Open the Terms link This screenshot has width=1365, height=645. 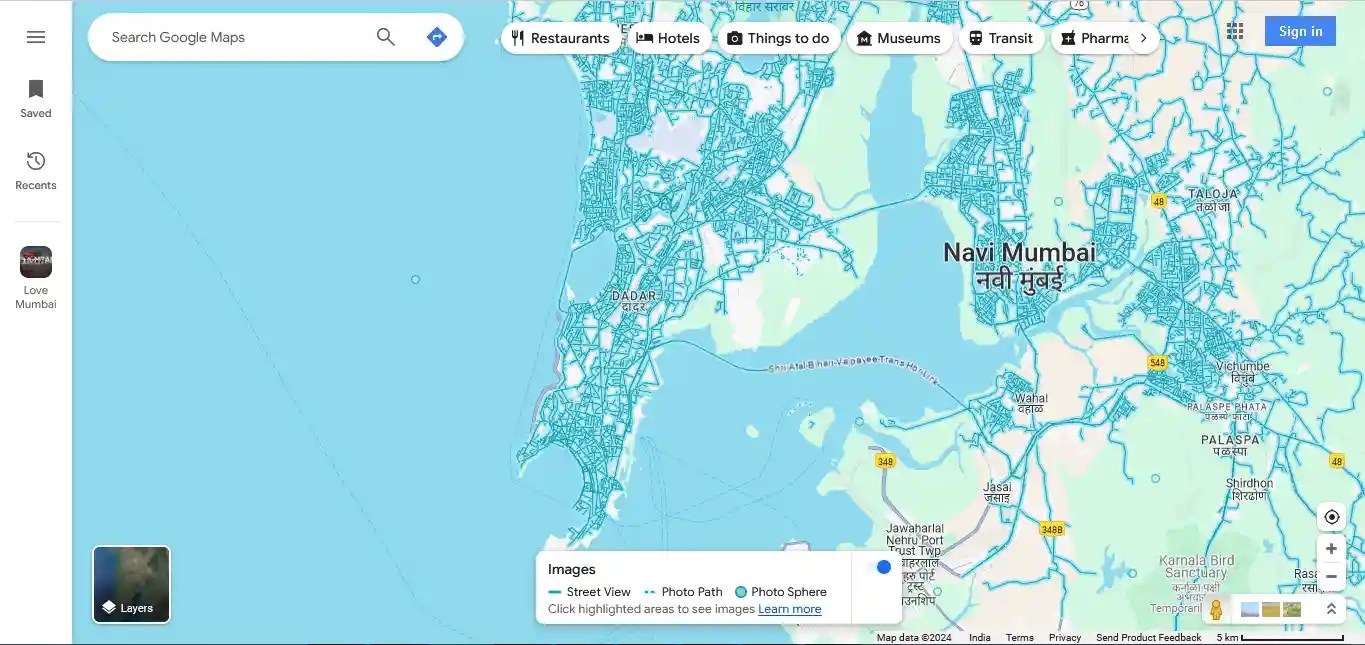[1020, 638]
